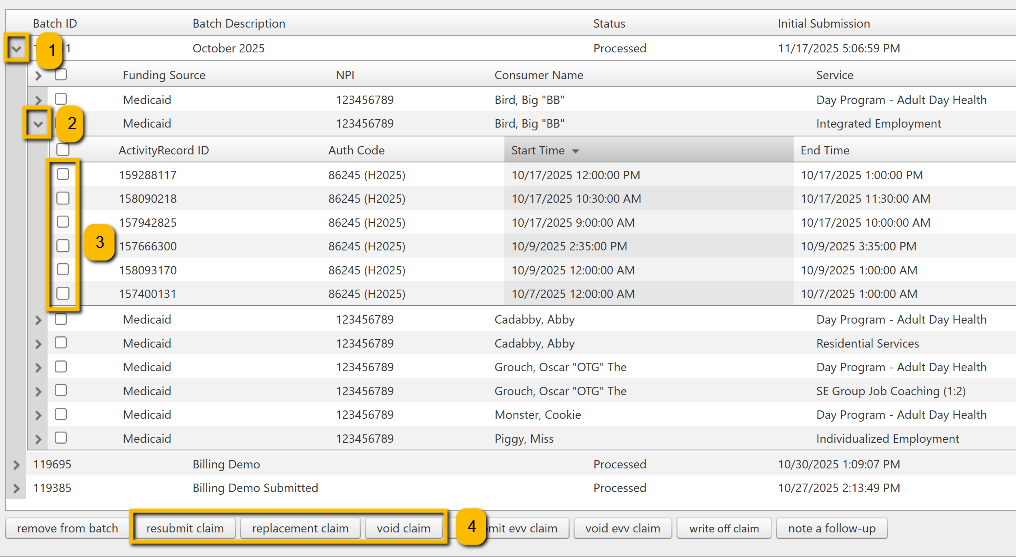The height and width of the screenshot is (557, 1016).
Task: Select checkbox for activity record 157666300
Action: pos(63,246)
